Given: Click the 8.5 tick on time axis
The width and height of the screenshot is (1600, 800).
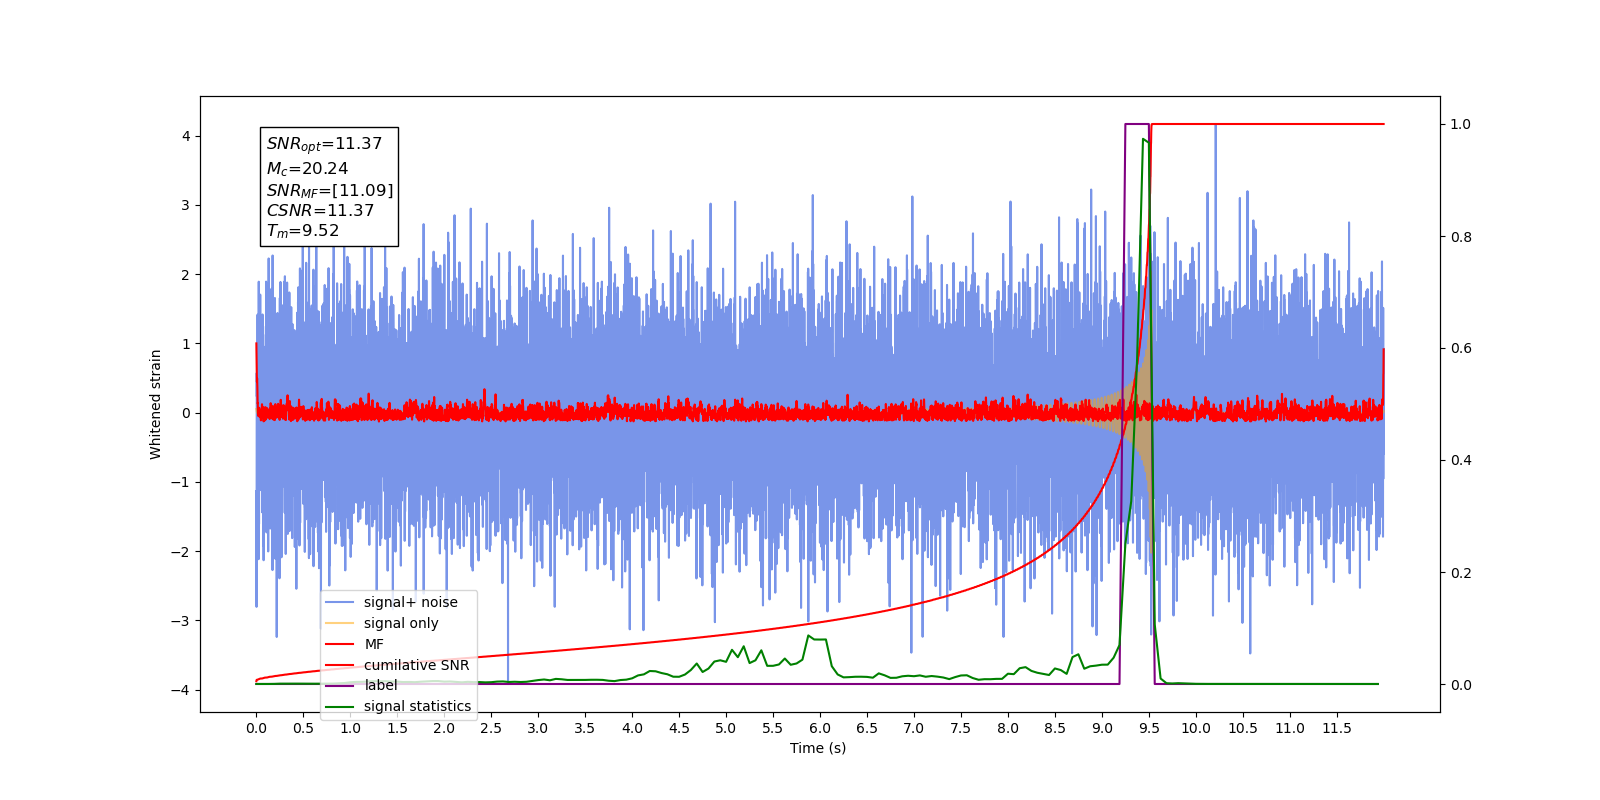Looking at the screenshot, I should tap(1055, 728).
